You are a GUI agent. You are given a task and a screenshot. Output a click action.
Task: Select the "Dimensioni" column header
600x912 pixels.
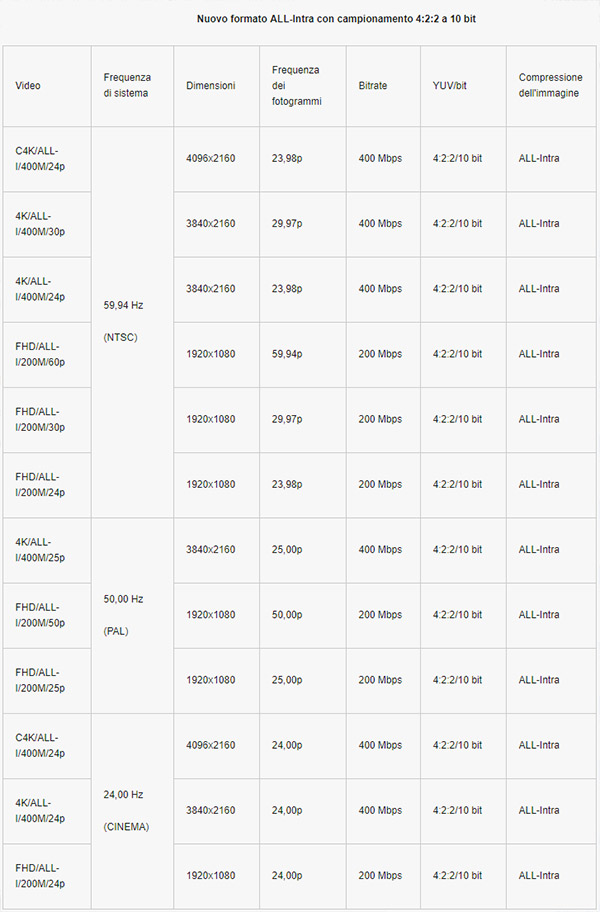tap(210, 86)
